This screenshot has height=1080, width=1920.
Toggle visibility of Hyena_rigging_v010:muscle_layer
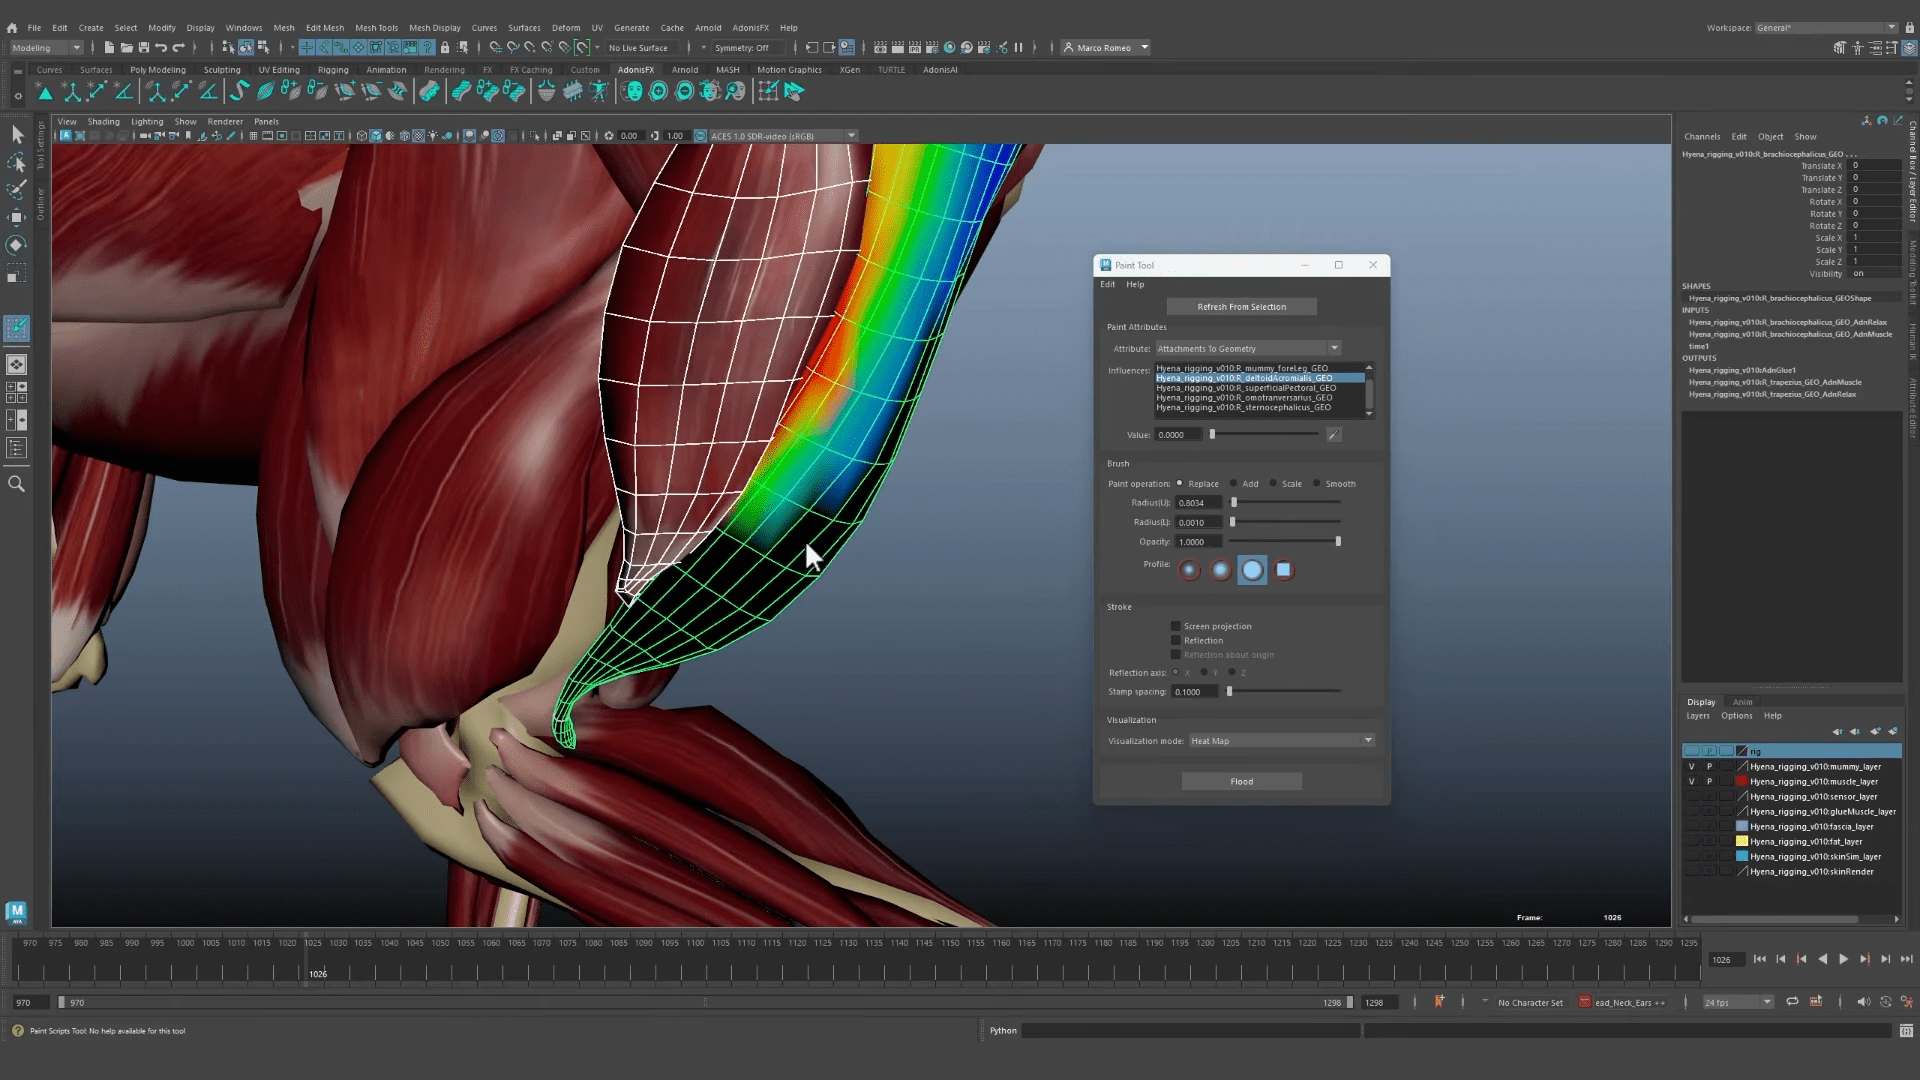[1692, 781]
